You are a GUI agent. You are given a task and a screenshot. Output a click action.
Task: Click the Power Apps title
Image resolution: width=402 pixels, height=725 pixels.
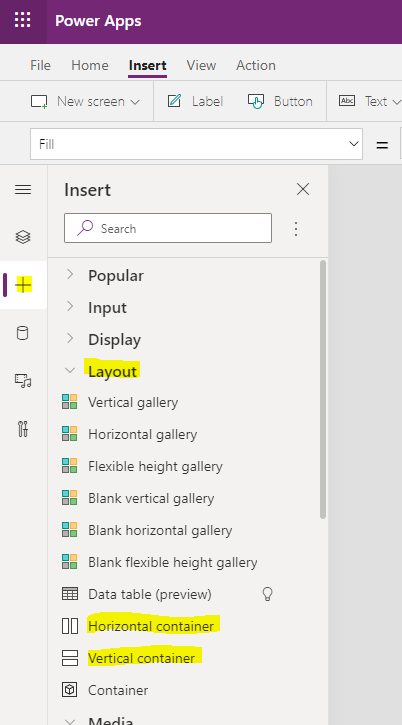pyautogui.click(x=98, y=21)
